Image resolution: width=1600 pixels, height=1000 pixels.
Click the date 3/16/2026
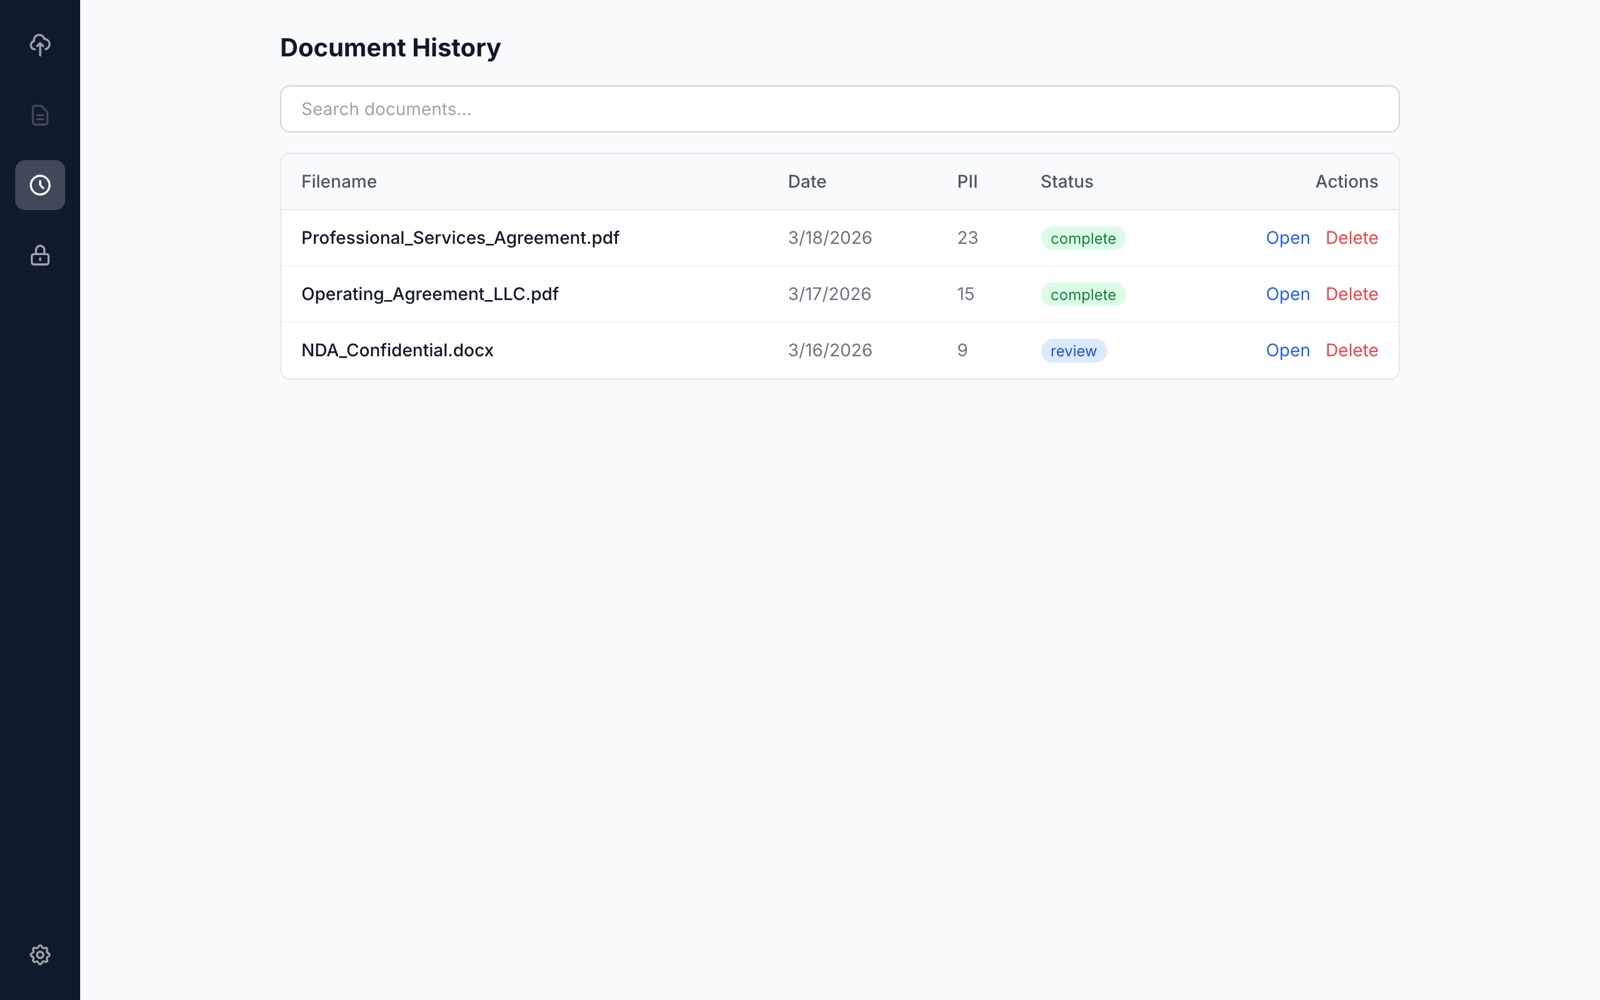pos(830,350)
